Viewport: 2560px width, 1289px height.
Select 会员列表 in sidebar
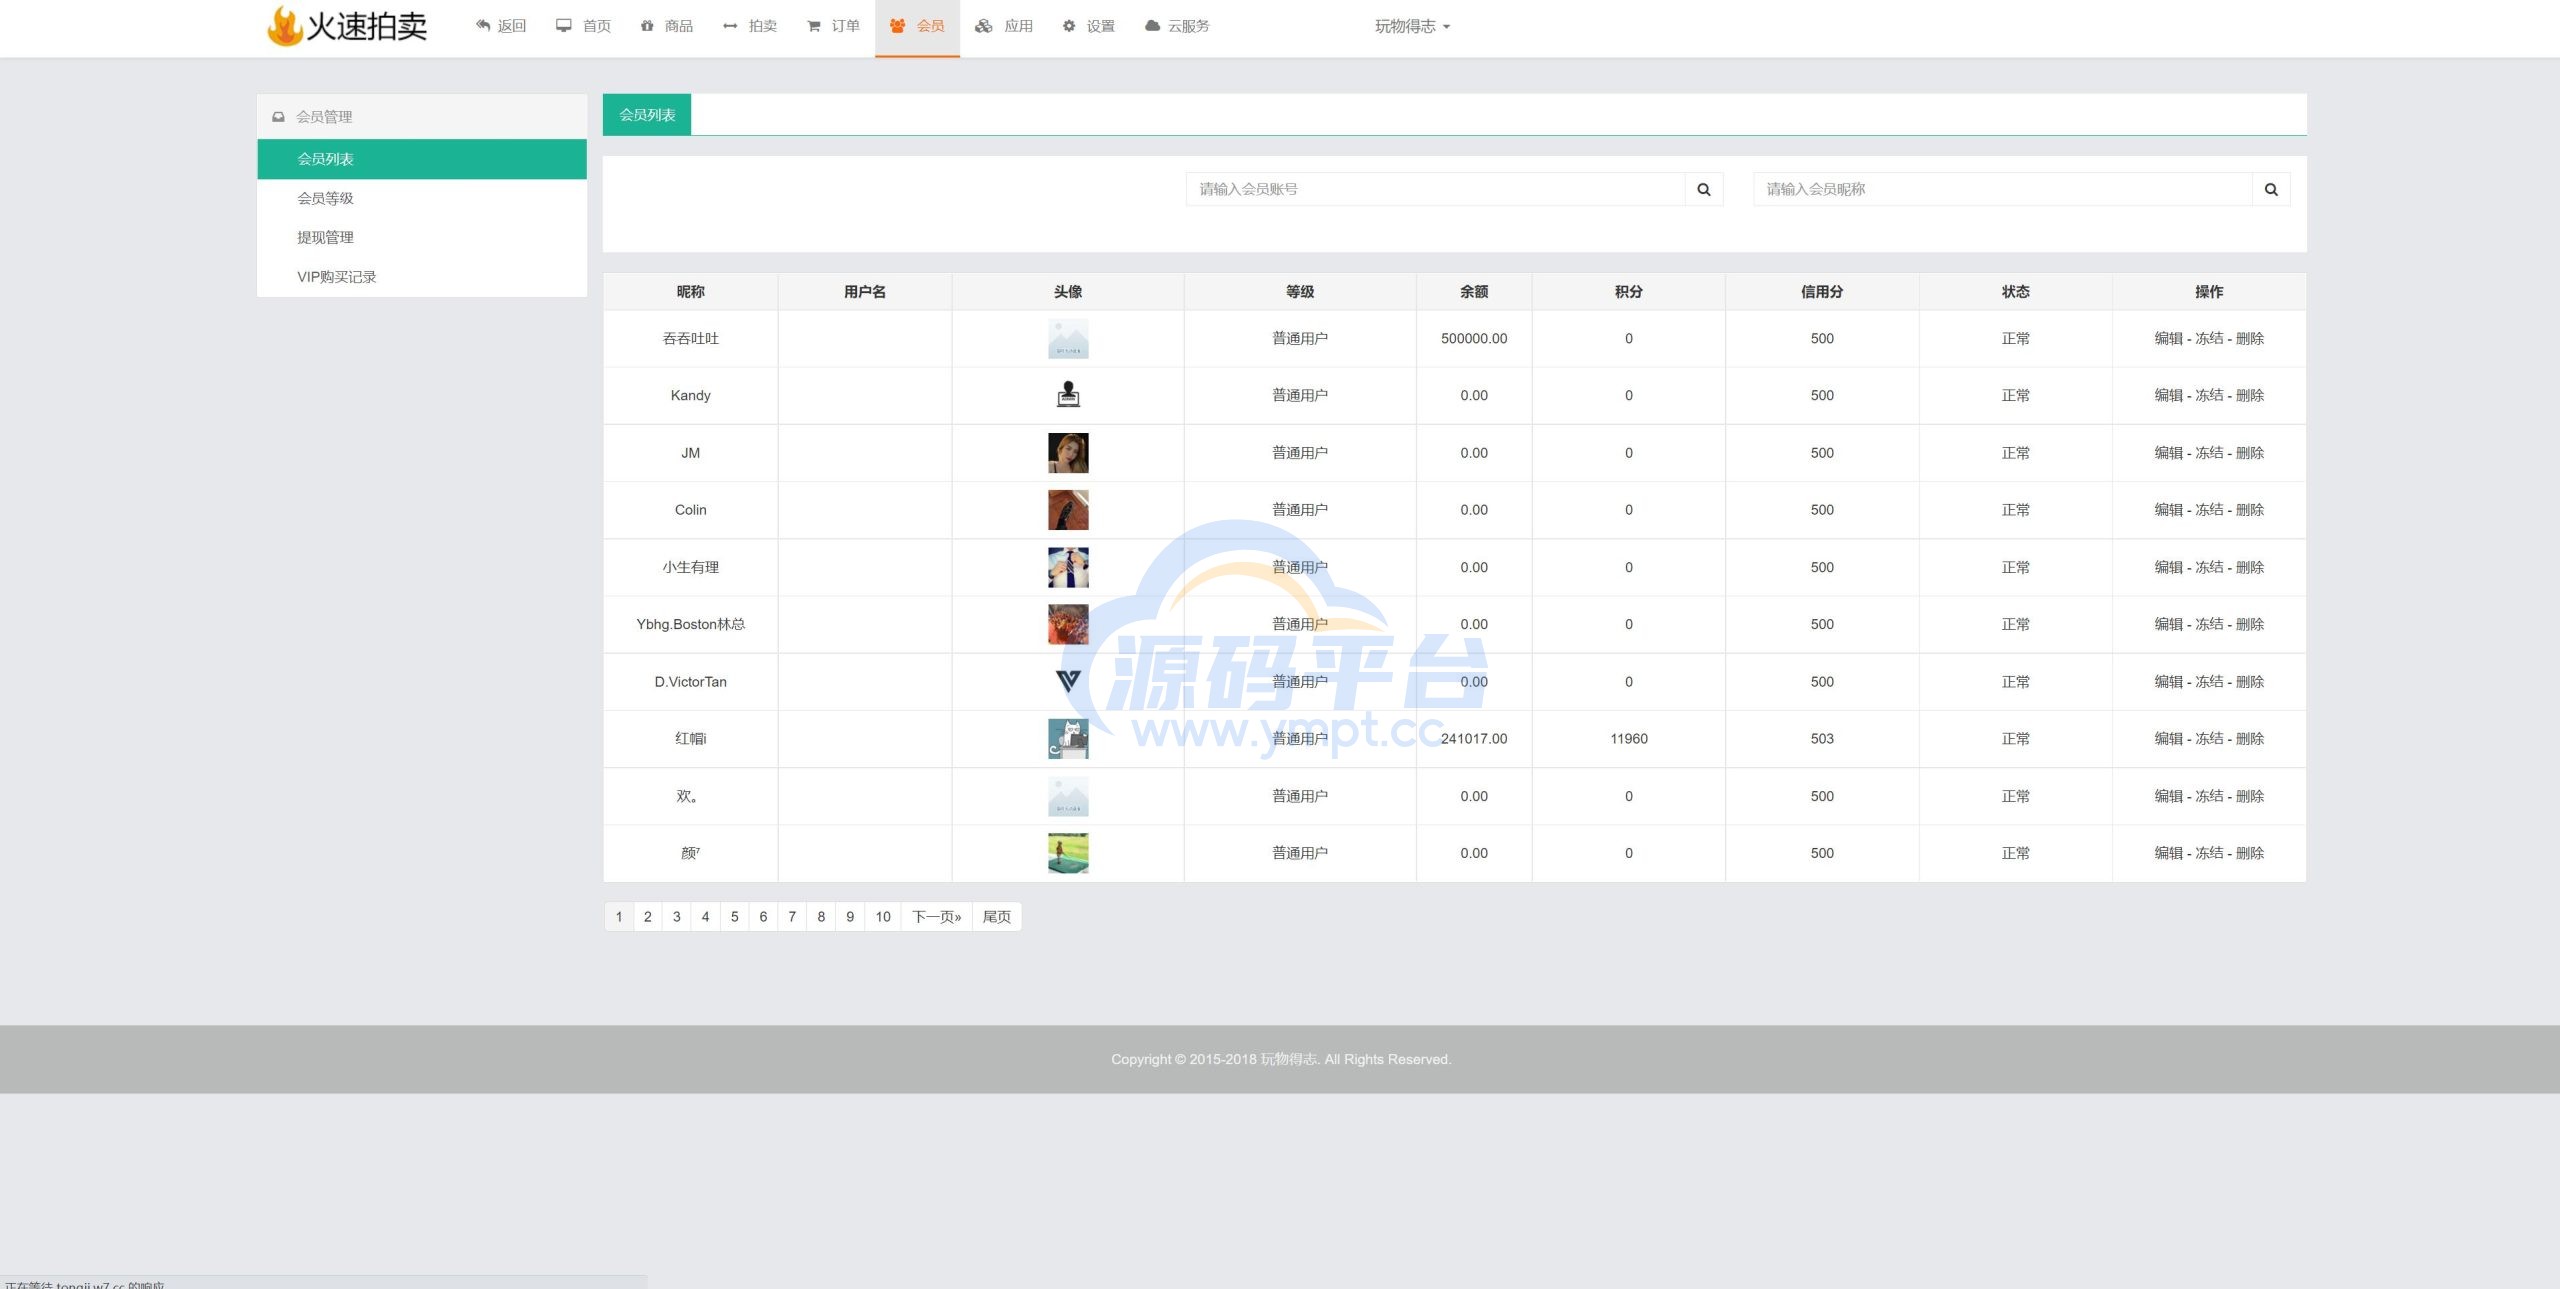422,159
